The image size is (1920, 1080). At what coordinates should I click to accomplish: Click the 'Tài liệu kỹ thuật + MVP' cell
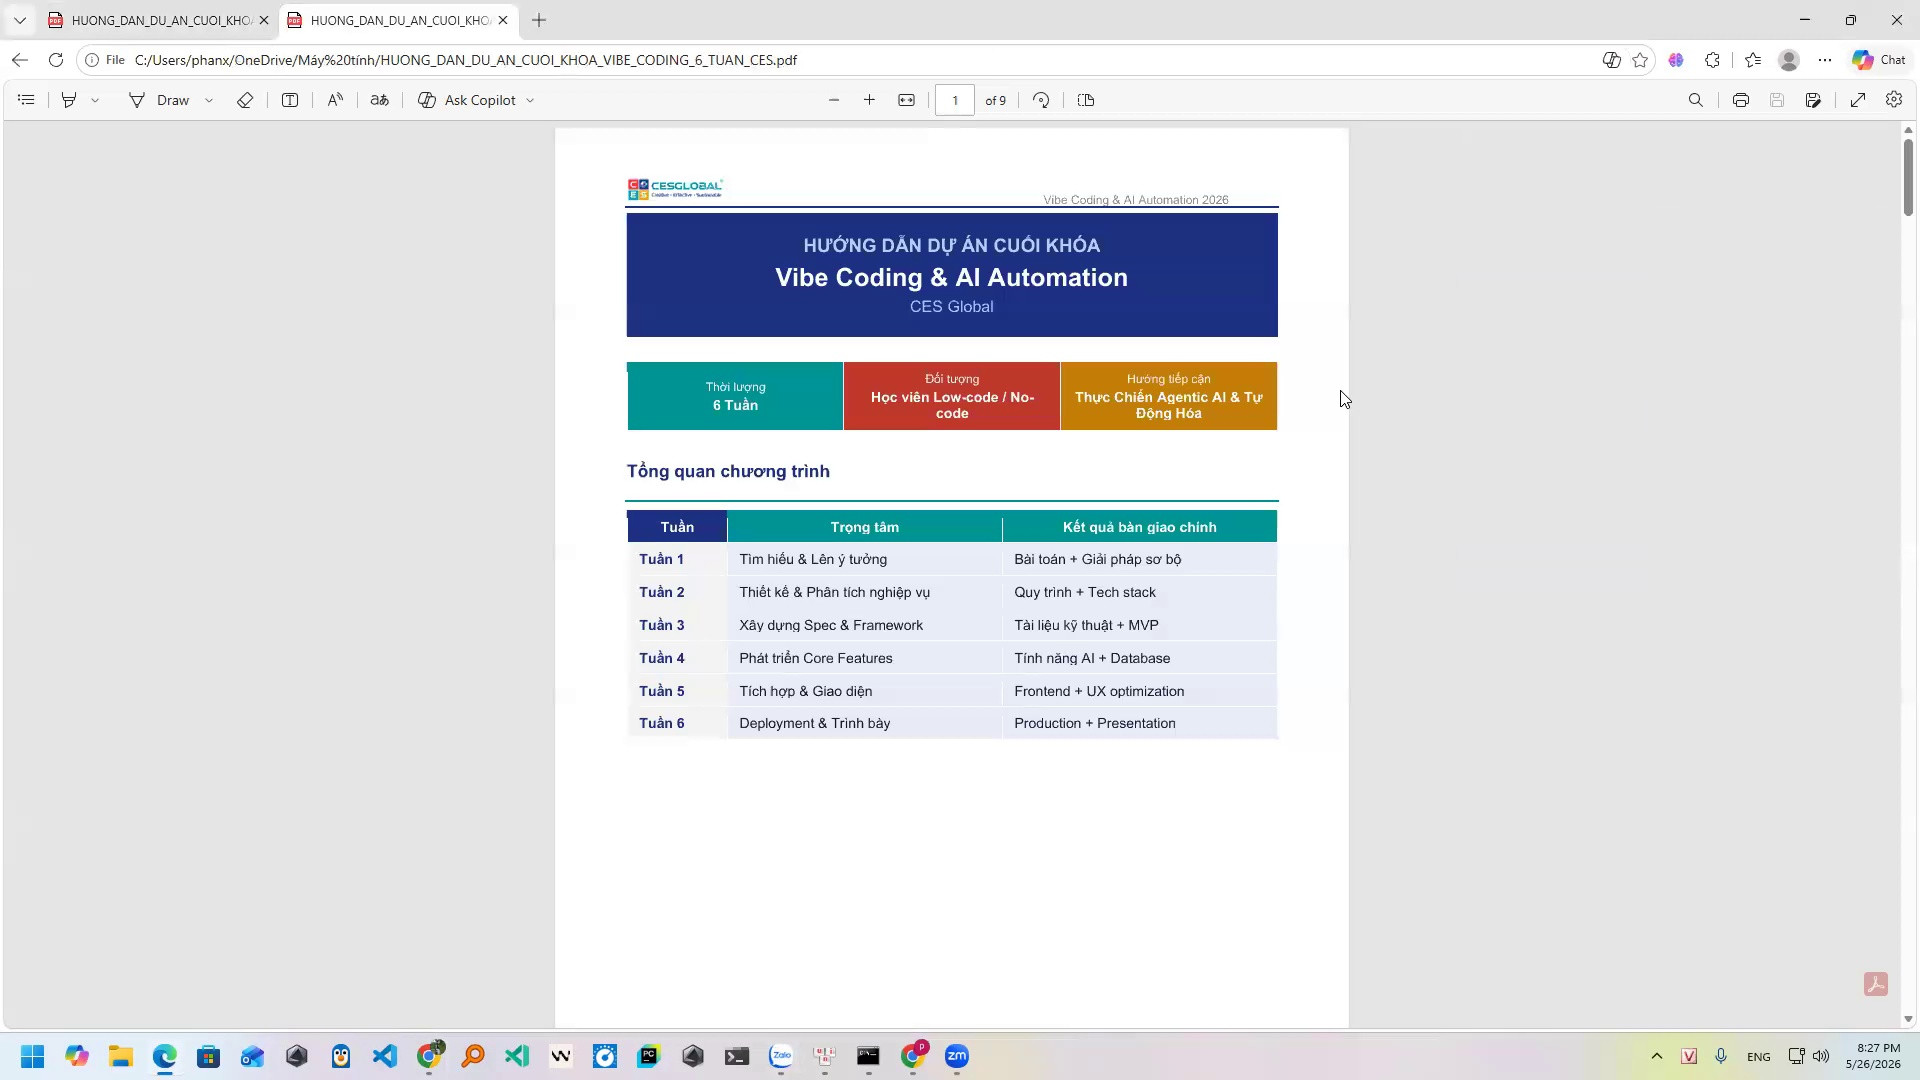1140,625
